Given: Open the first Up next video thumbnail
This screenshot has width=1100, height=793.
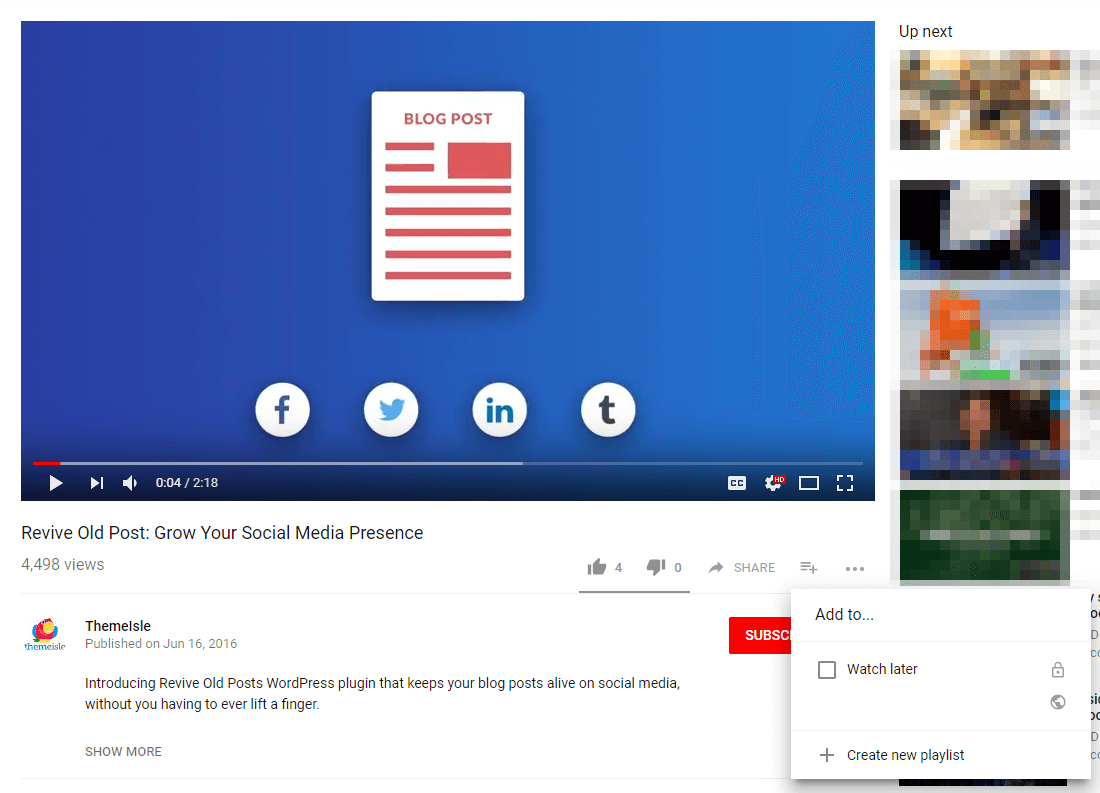Looking at the screenshot, I should (985, 100).
